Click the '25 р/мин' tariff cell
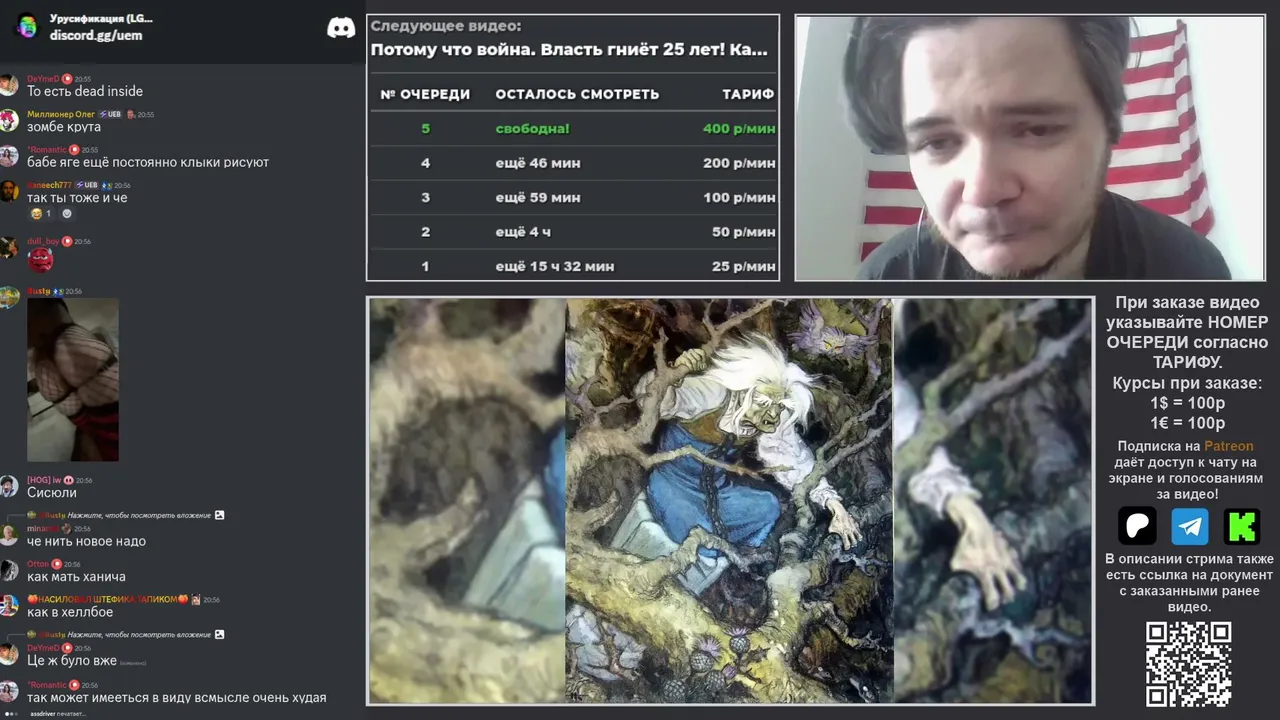1280x720 pixels. (x=743, y=266)
